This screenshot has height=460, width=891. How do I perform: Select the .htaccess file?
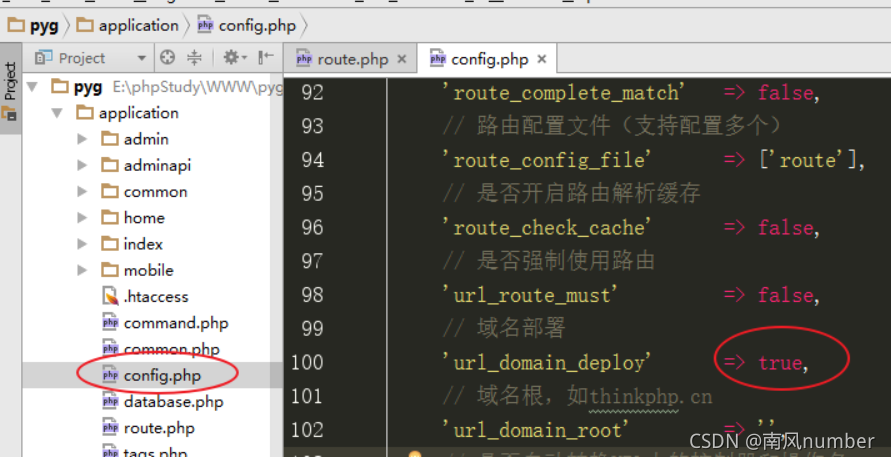tap(156, 296)
